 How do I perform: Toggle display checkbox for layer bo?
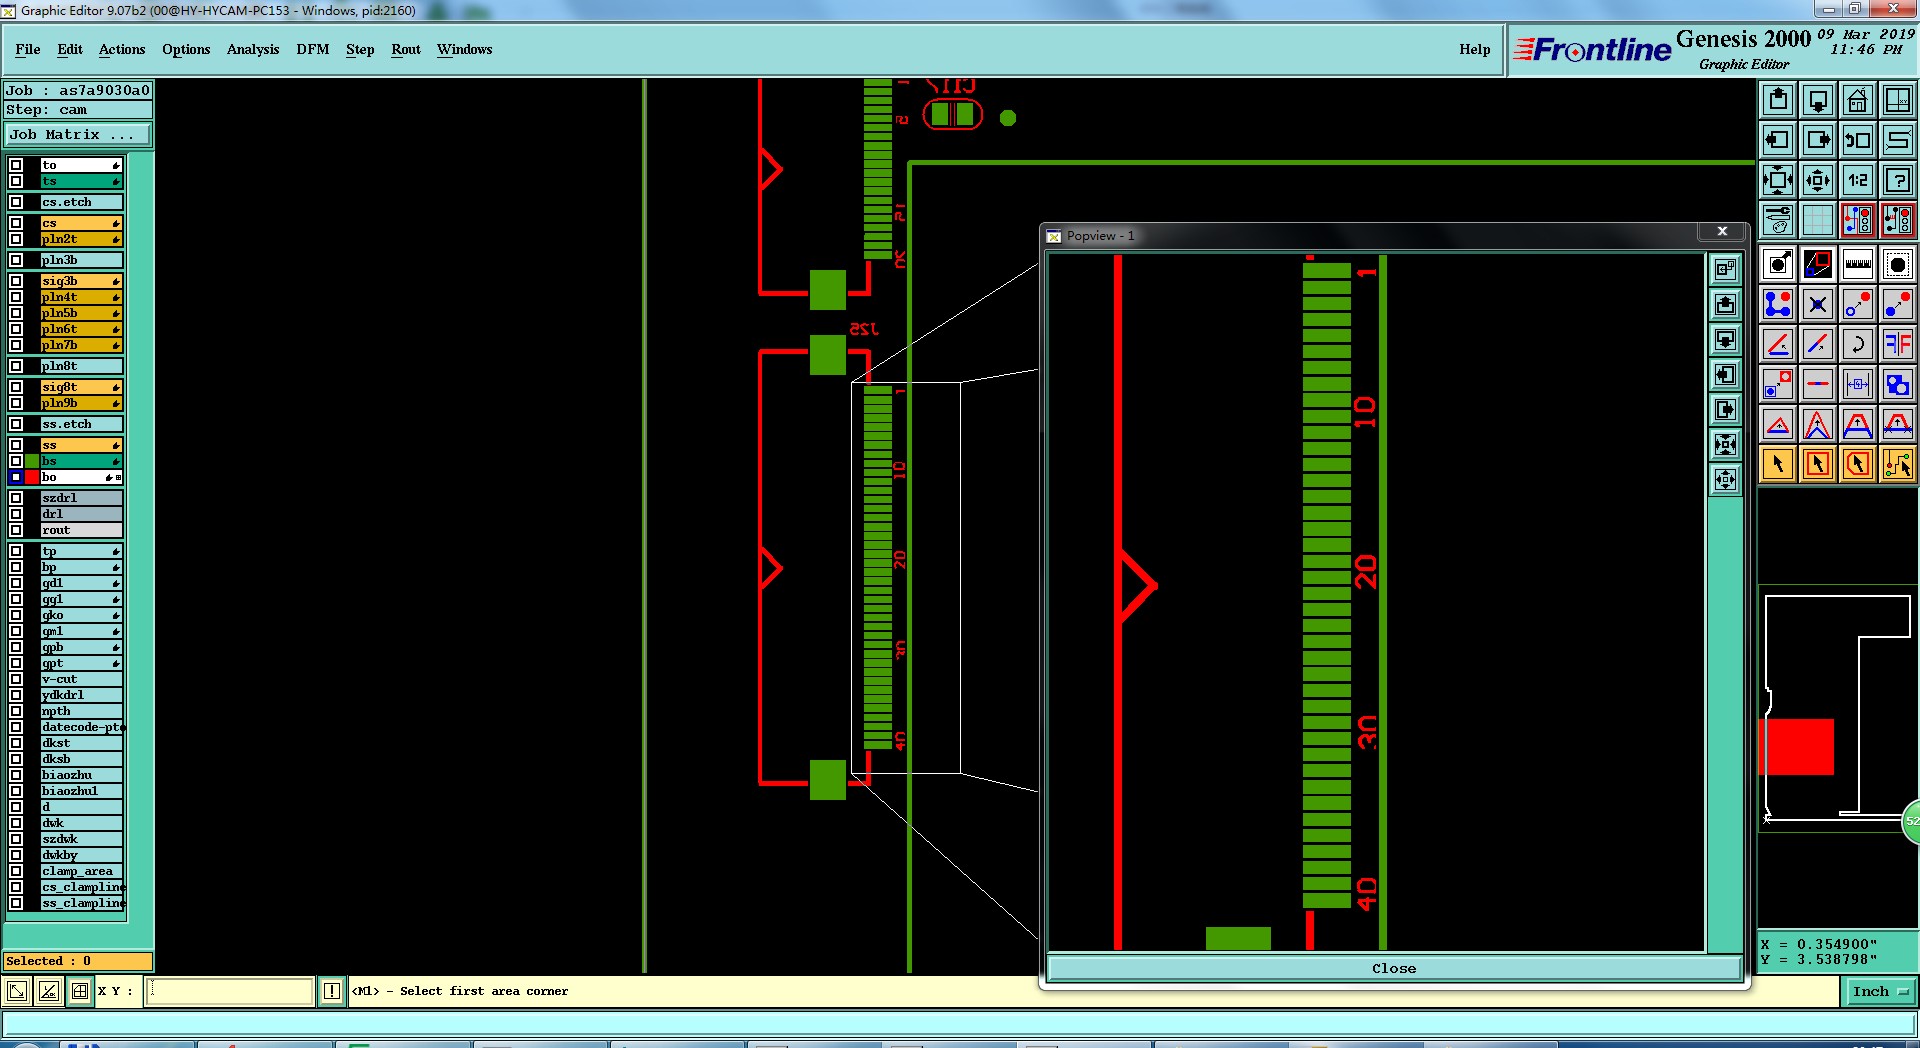(x=16, y=477)
